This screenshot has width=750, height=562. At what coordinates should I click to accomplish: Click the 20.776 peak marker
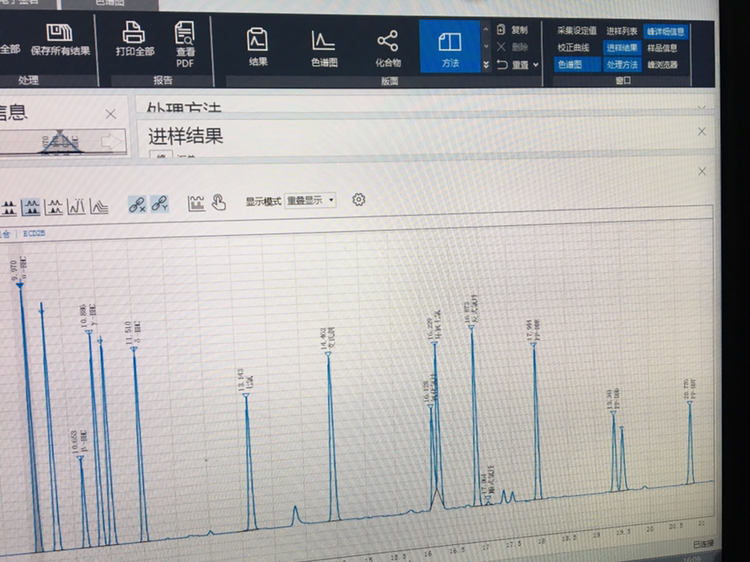pos(690,403)
